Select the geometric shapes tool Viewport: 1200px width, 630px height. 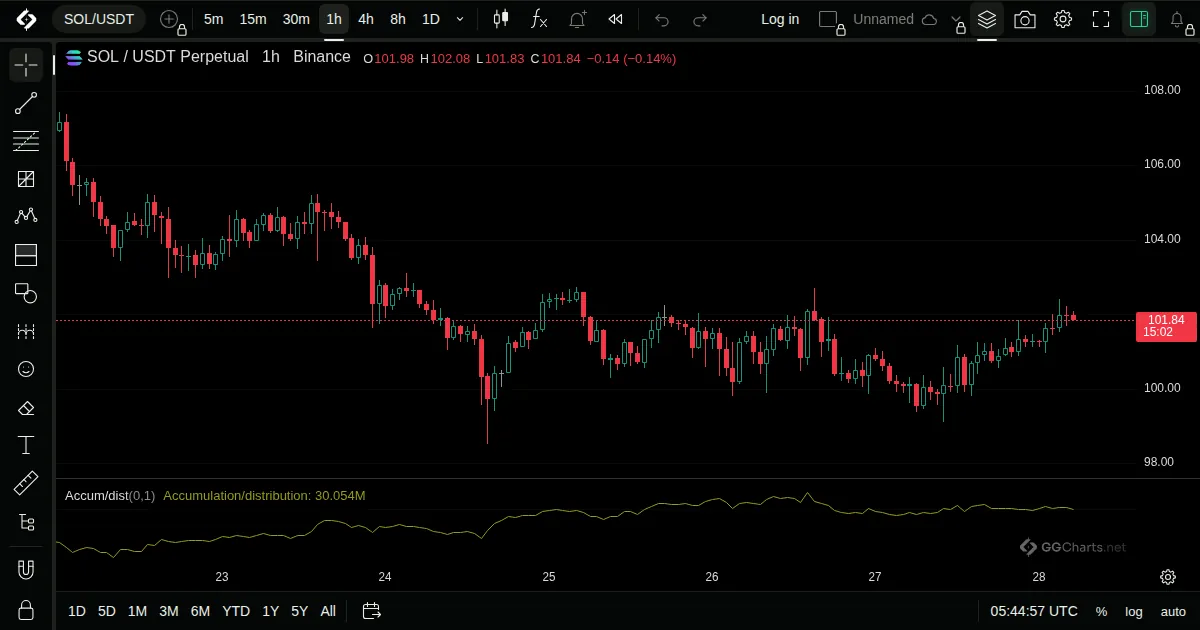(26, 293)
